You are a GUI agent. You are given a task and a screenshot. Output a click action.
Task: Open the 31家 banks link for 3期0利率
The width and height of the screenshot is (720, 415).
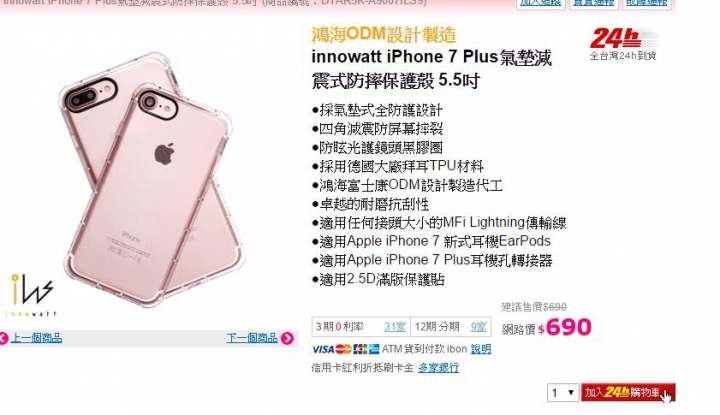pos(395,327)
